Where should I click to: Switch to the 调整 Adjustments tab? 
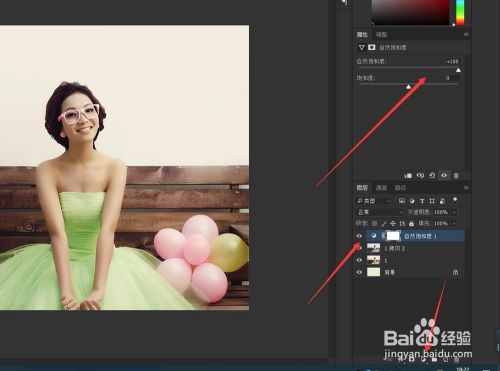[381, 34]
